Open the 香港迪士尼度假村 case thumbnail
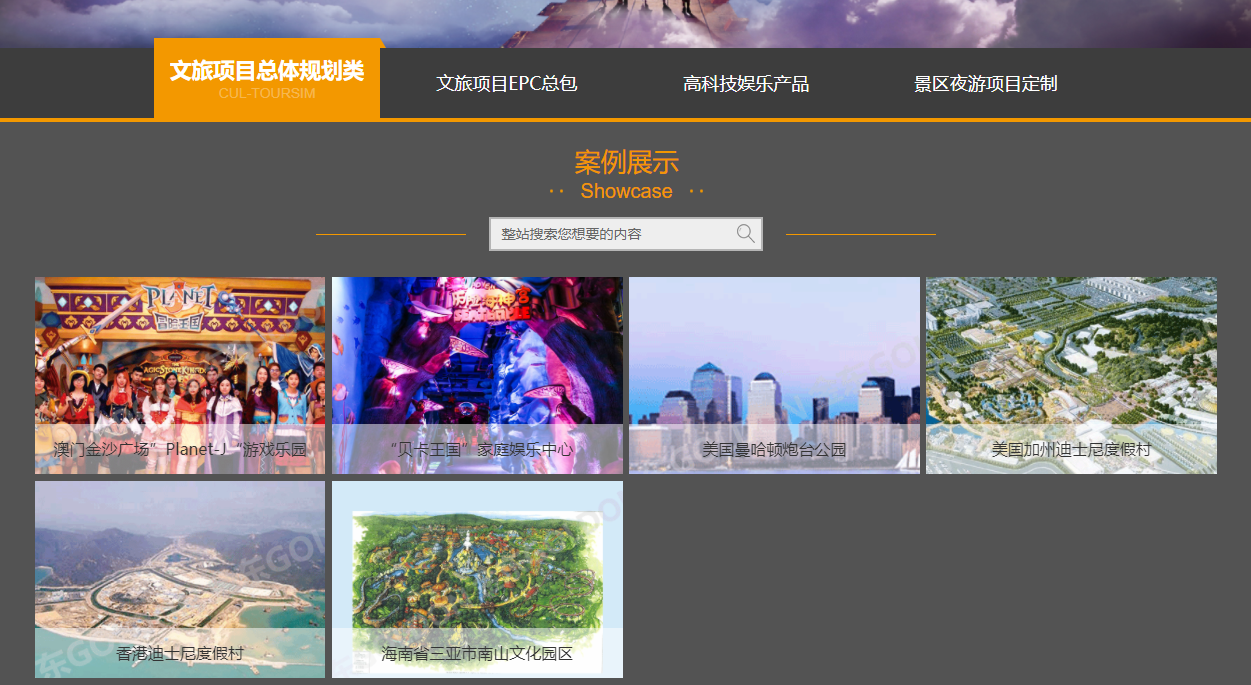 [x=180, y=579]
